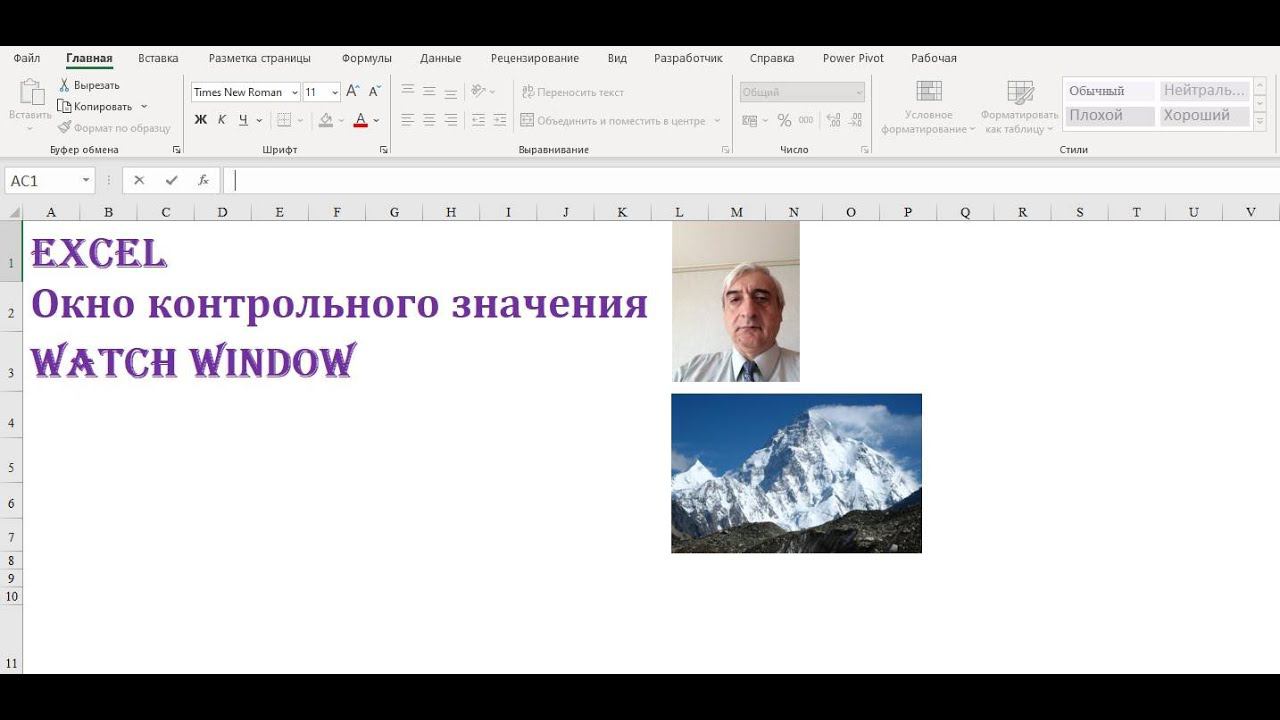Switch to the Разметка страницы tab
The height and width of the screenshot is (720, 1280).
pyautogui.click(x=260, y=58)
